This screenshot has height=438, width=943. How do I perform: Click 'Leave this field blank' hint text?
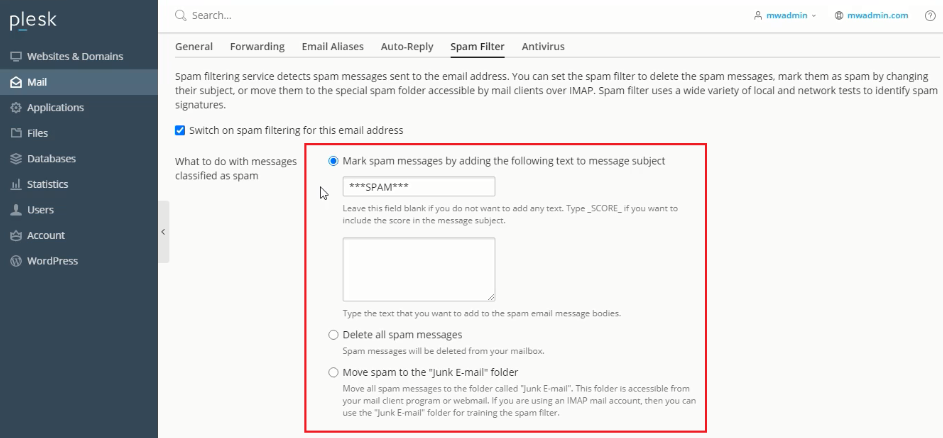[510, 214]
